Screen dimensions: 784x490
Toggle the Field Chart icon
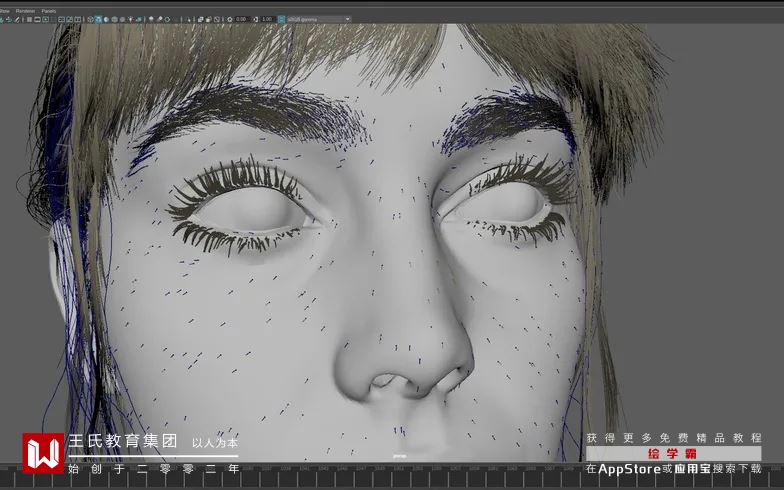click(62, 20)
